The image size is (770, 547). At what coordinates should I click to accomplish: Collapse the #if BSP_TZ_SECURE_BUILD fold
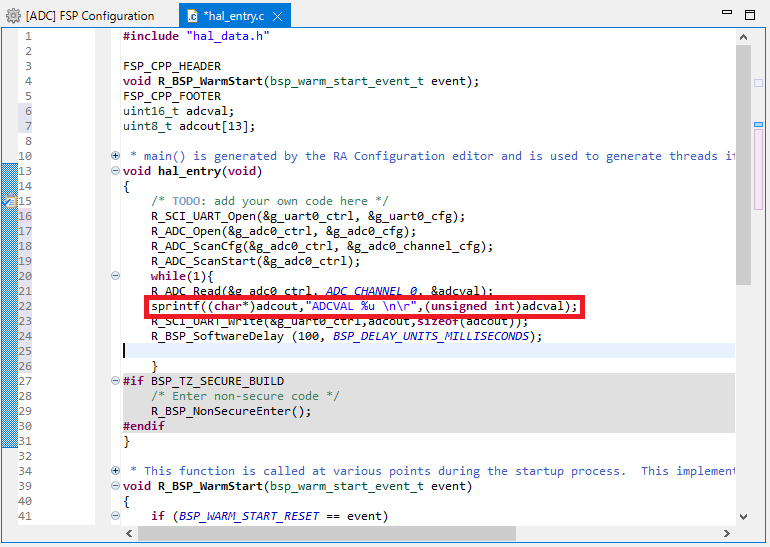click(x=115, y=381)
